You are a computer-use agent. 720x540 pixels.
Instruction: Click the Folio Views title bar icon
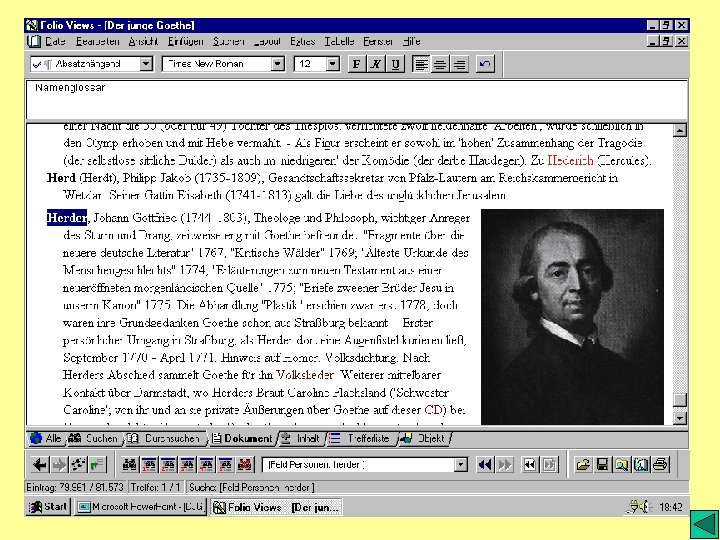pos(31,25)
